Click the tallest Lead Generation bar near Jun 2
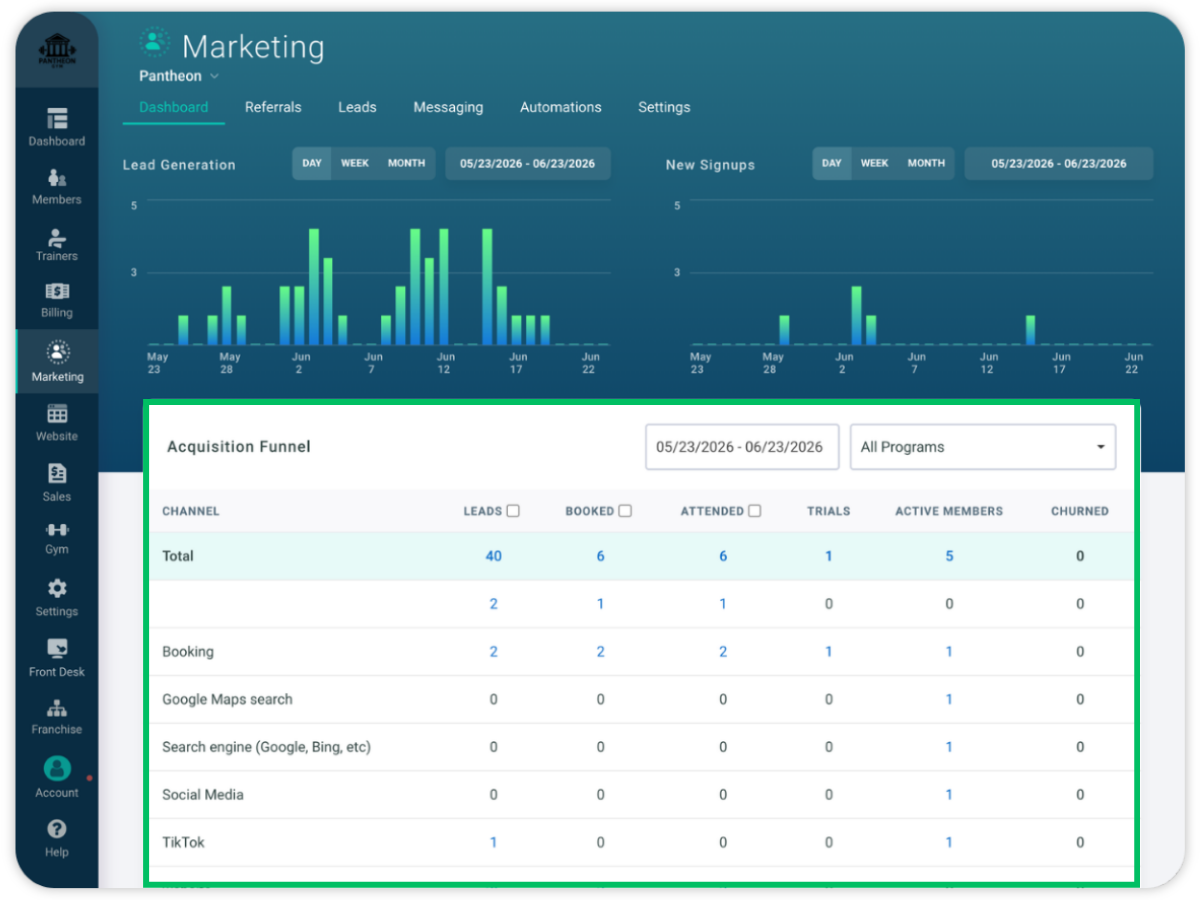 click(x=314, y=287)
